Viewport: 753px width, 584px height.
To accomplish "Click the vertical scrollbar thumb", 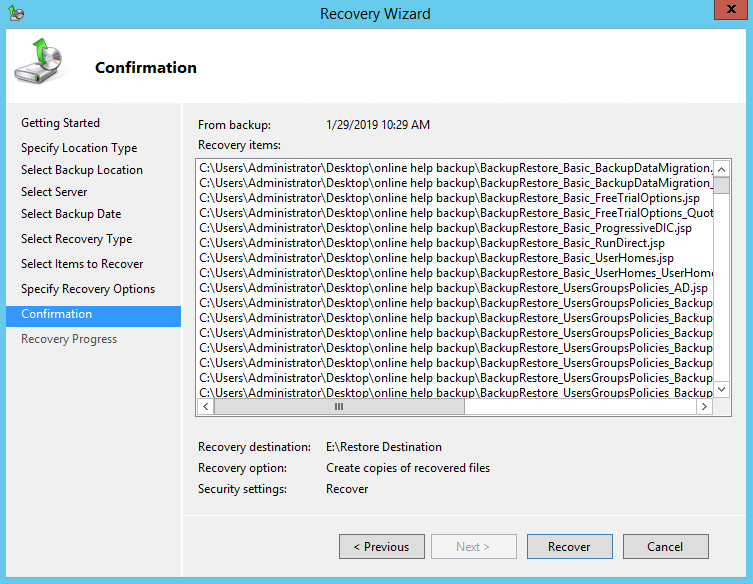I will [721, 185].
